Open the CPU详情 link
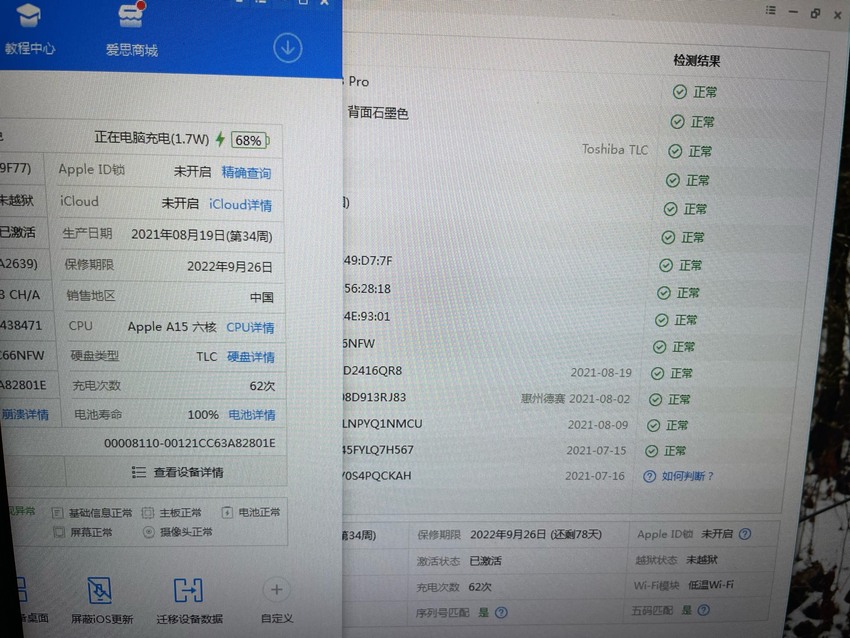This screenshot has height=638, width=850. pos(250,327)
